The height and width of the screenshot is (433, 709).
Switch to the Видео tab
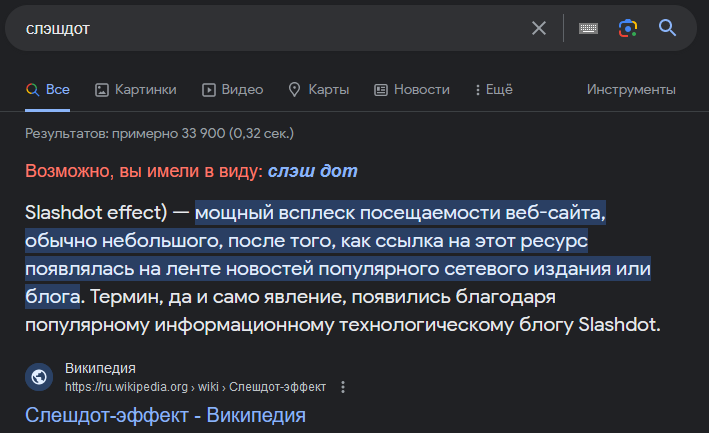tap(232, 89)
